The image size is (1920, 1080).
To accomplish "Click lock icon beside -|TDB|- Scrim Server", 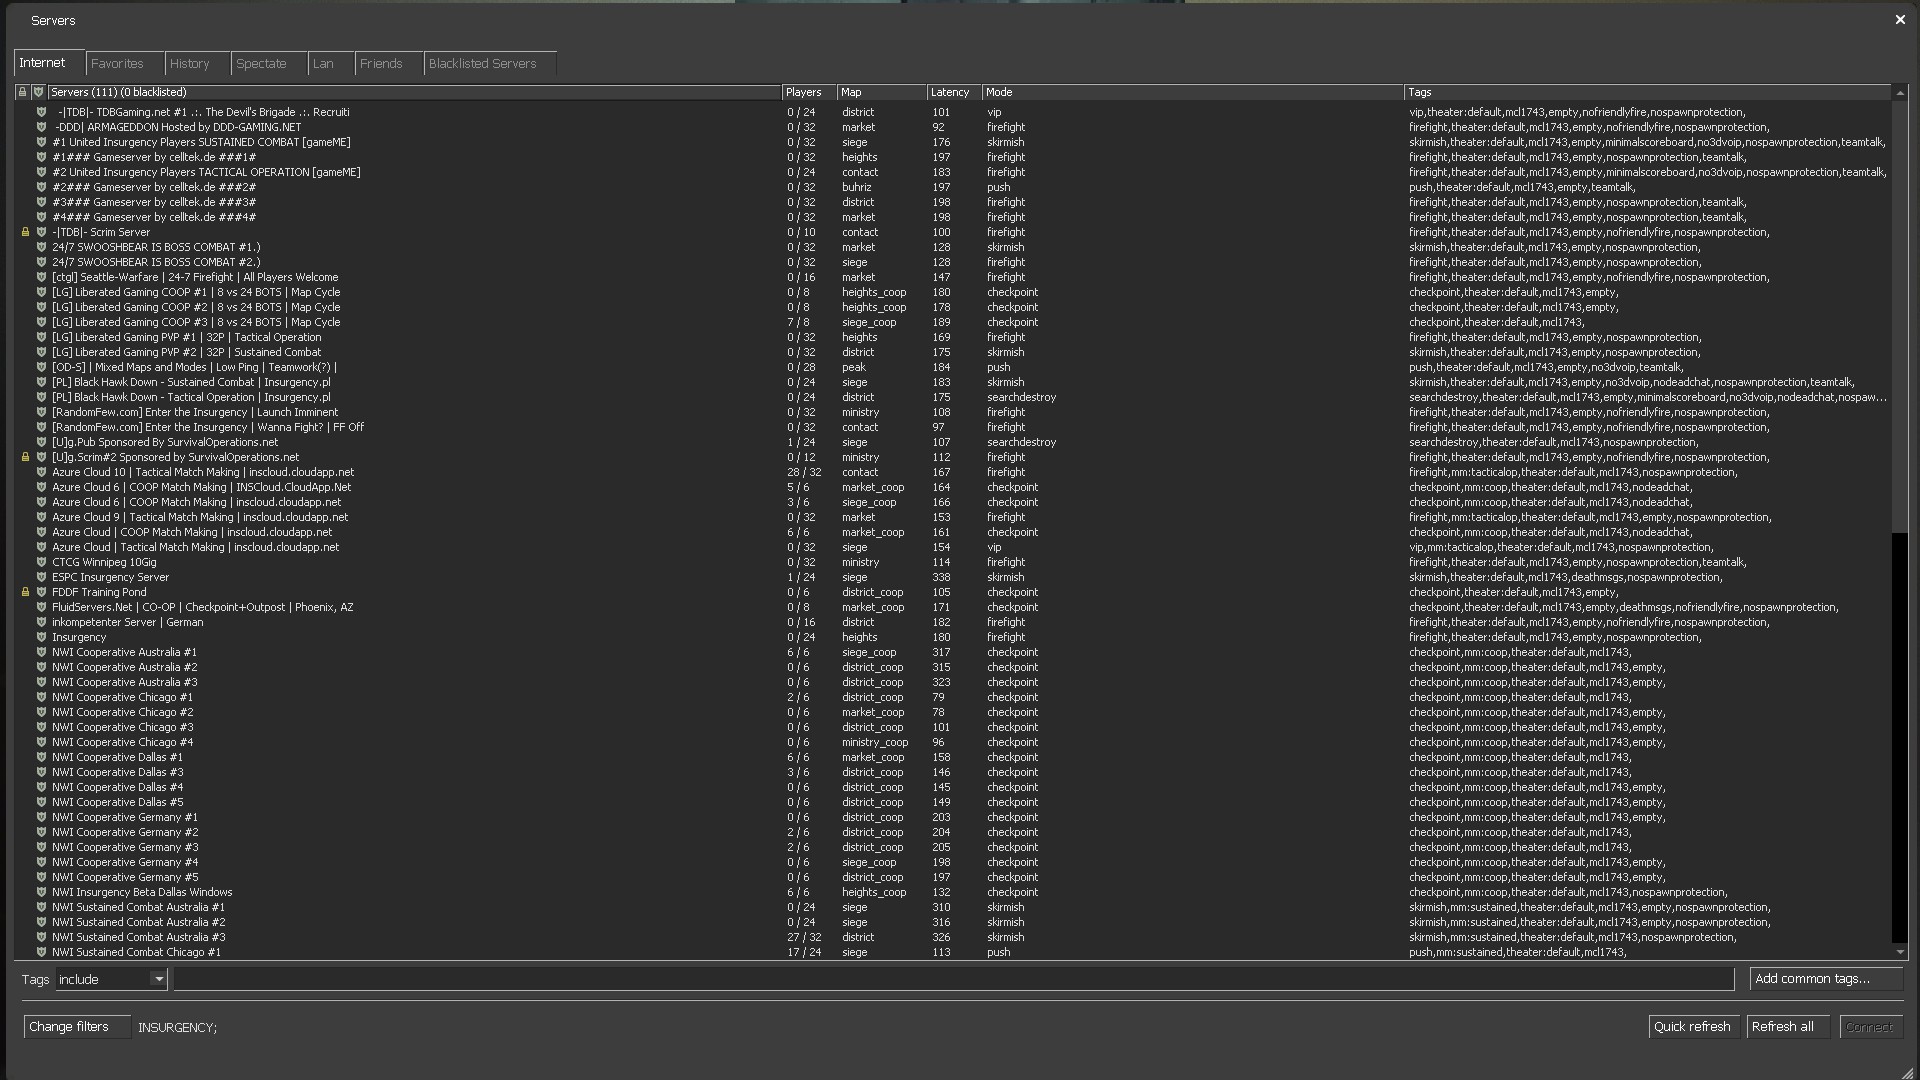I will pos(26,232).
